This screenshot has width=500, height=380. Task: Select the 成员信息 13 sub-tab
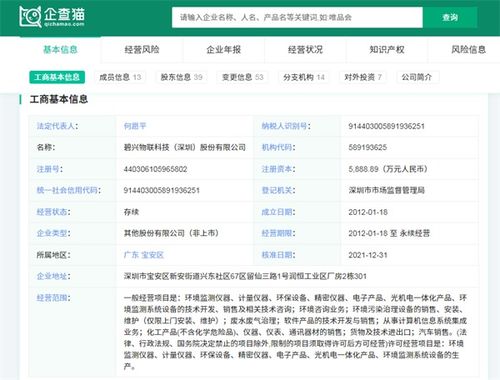[x=120, y=77]
